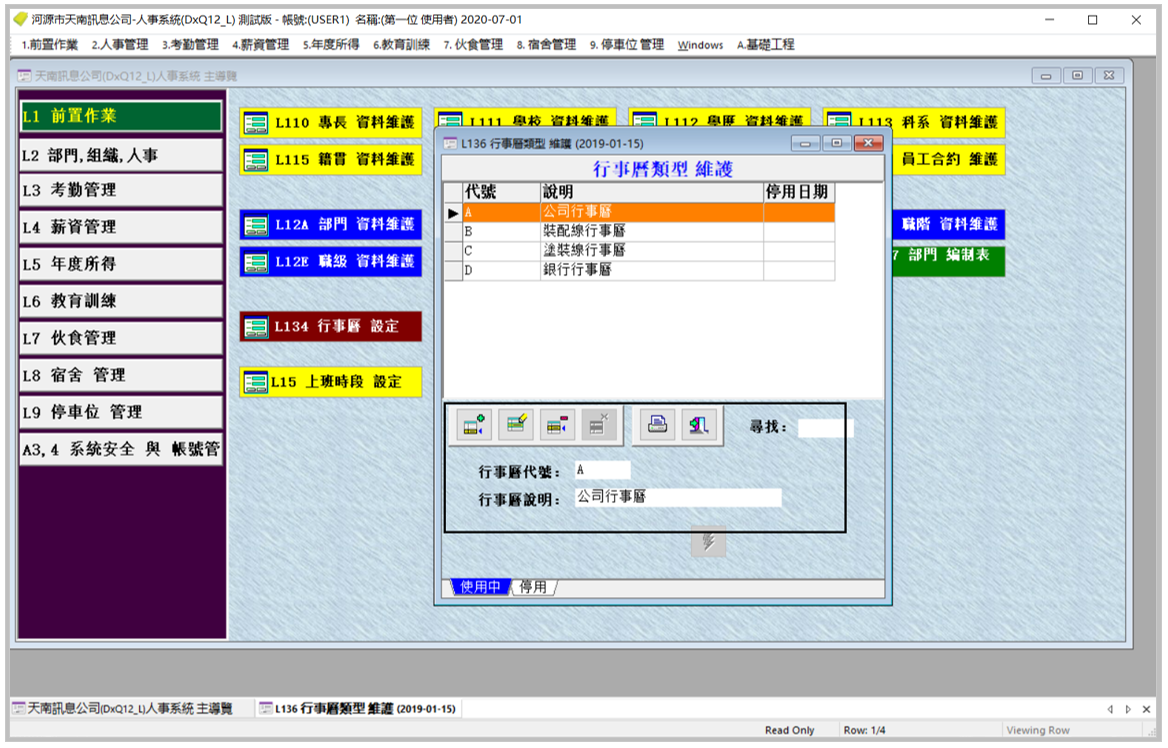The height and width of the screenshot is (748, 1168).
Task: Click the edit record icon
Action: click(516, 425)
